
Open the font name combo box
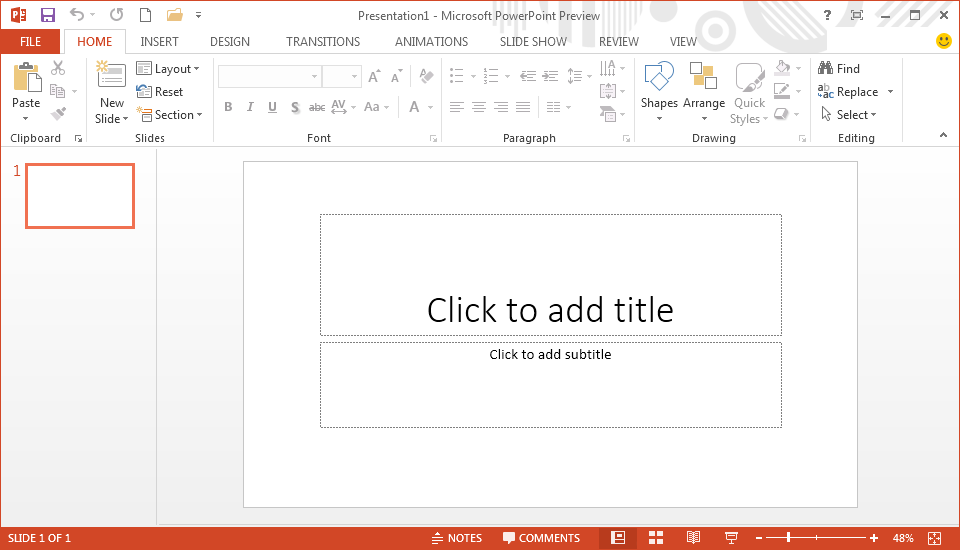[269, 76]
